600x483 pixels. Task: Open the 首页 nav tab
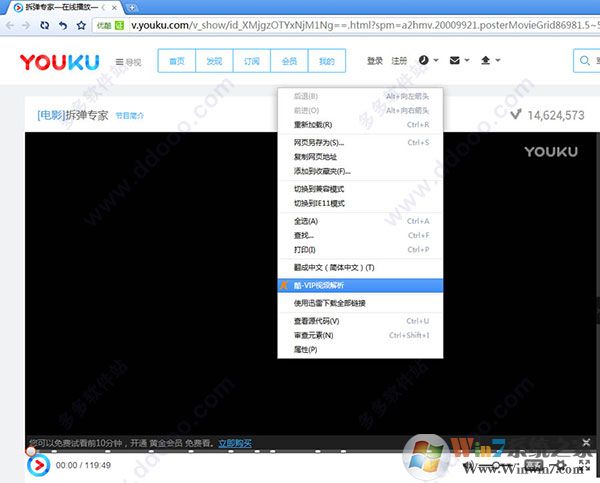(x=177, y=60)
